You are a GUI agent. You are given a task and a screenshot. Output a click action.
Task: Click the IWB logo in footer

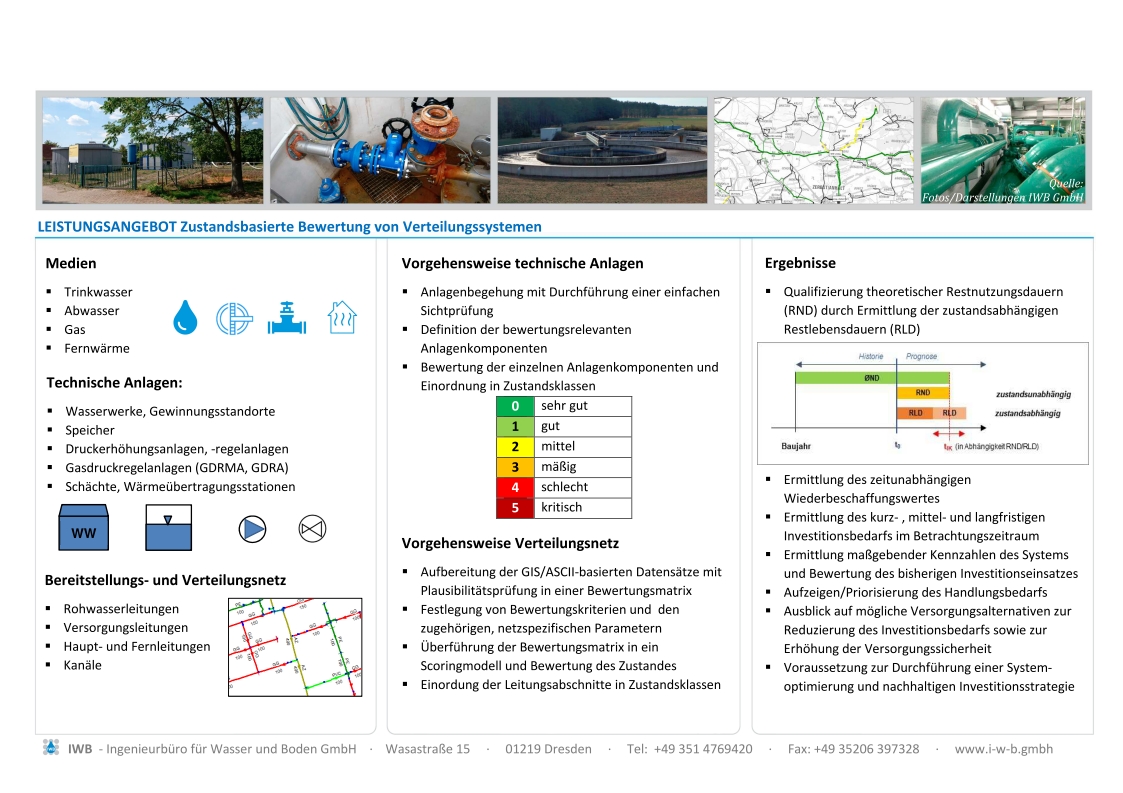point(51,748)
